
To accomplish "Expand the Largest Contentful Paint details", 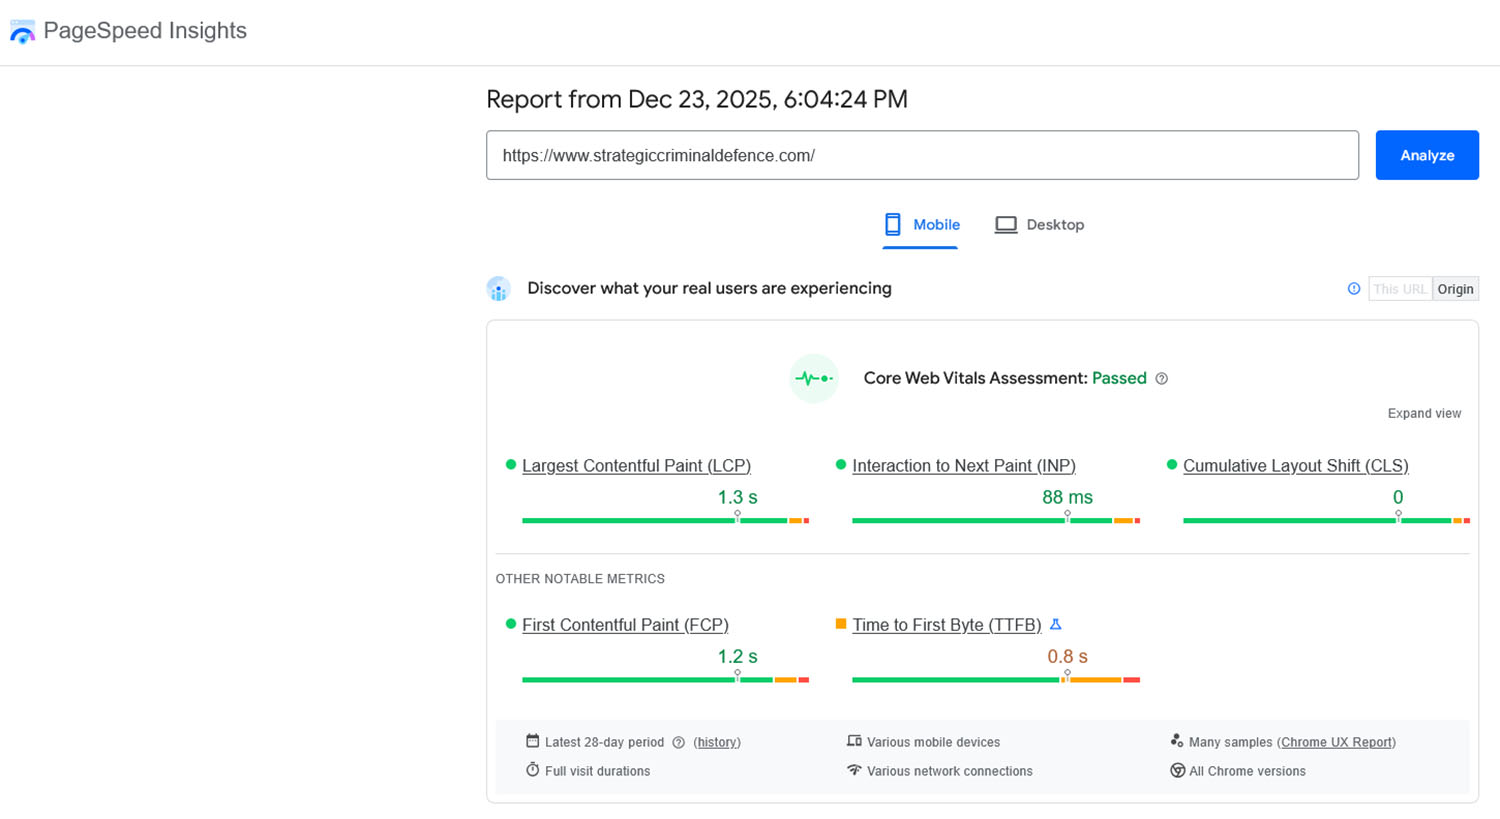I will coord(636,465).
